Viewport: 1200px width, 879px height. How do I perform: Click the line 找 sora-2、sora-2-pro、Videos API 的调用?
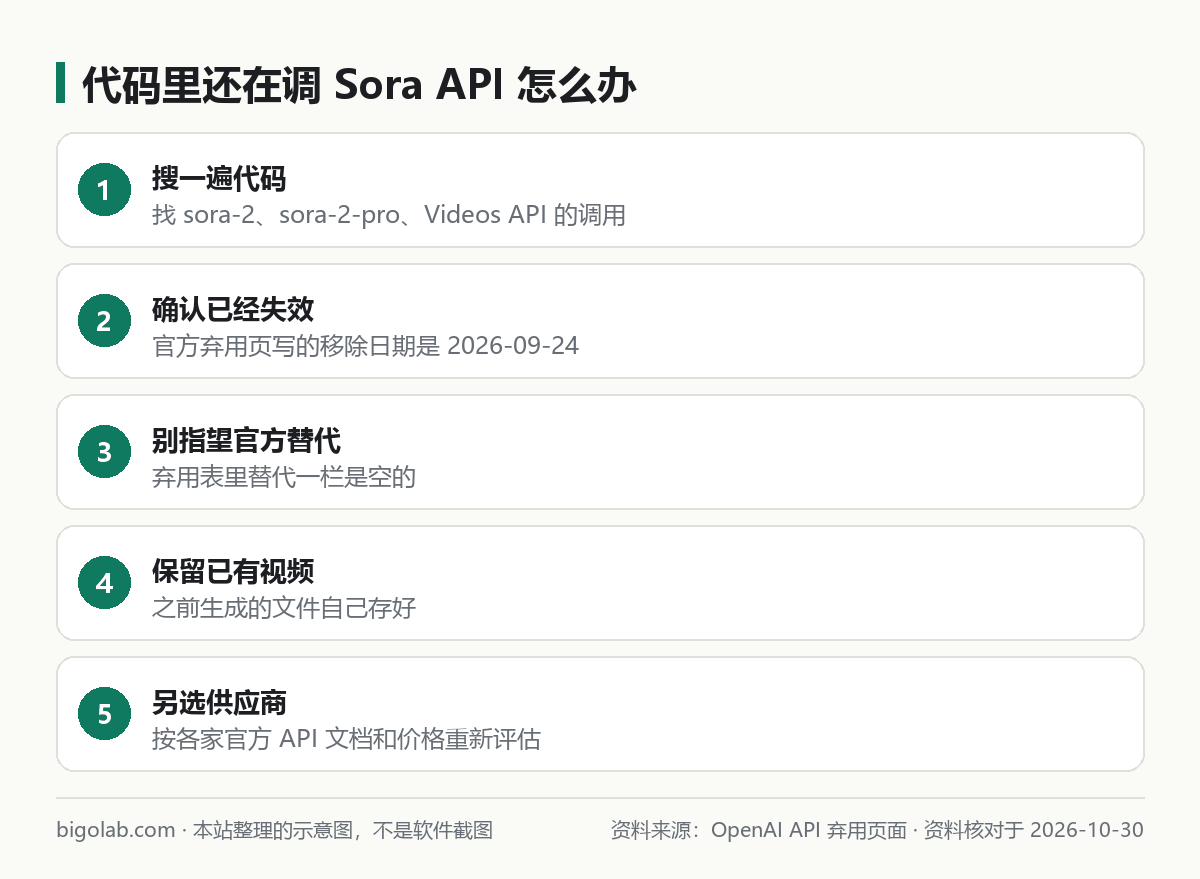pyautogui.click(x=389, y=215)
